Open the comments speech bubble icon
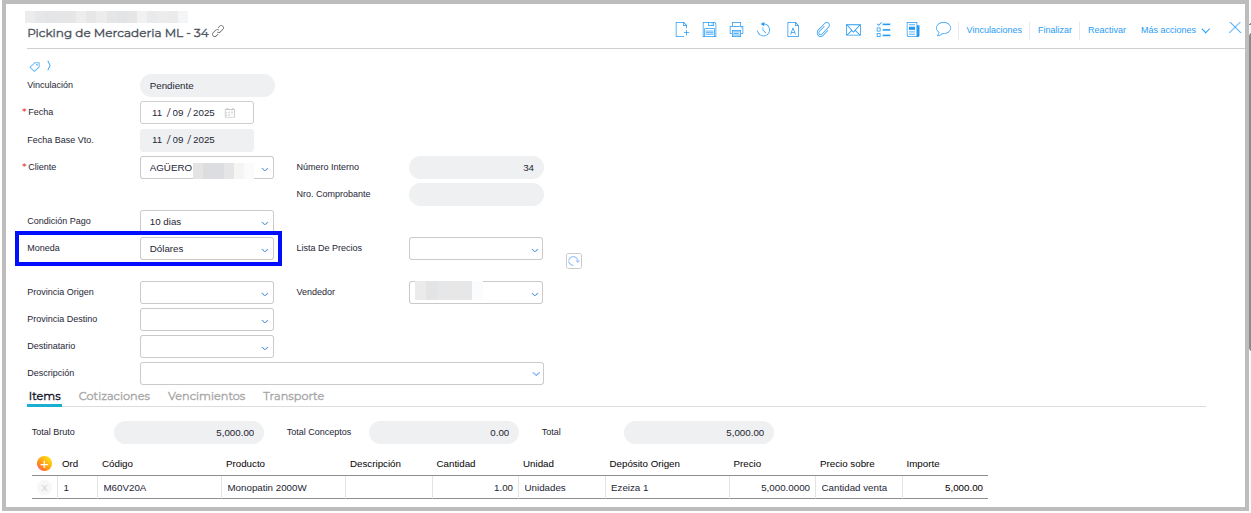The width and height of the screenshot is (1251, 513). pyautogui.click(x=942, y=30)
